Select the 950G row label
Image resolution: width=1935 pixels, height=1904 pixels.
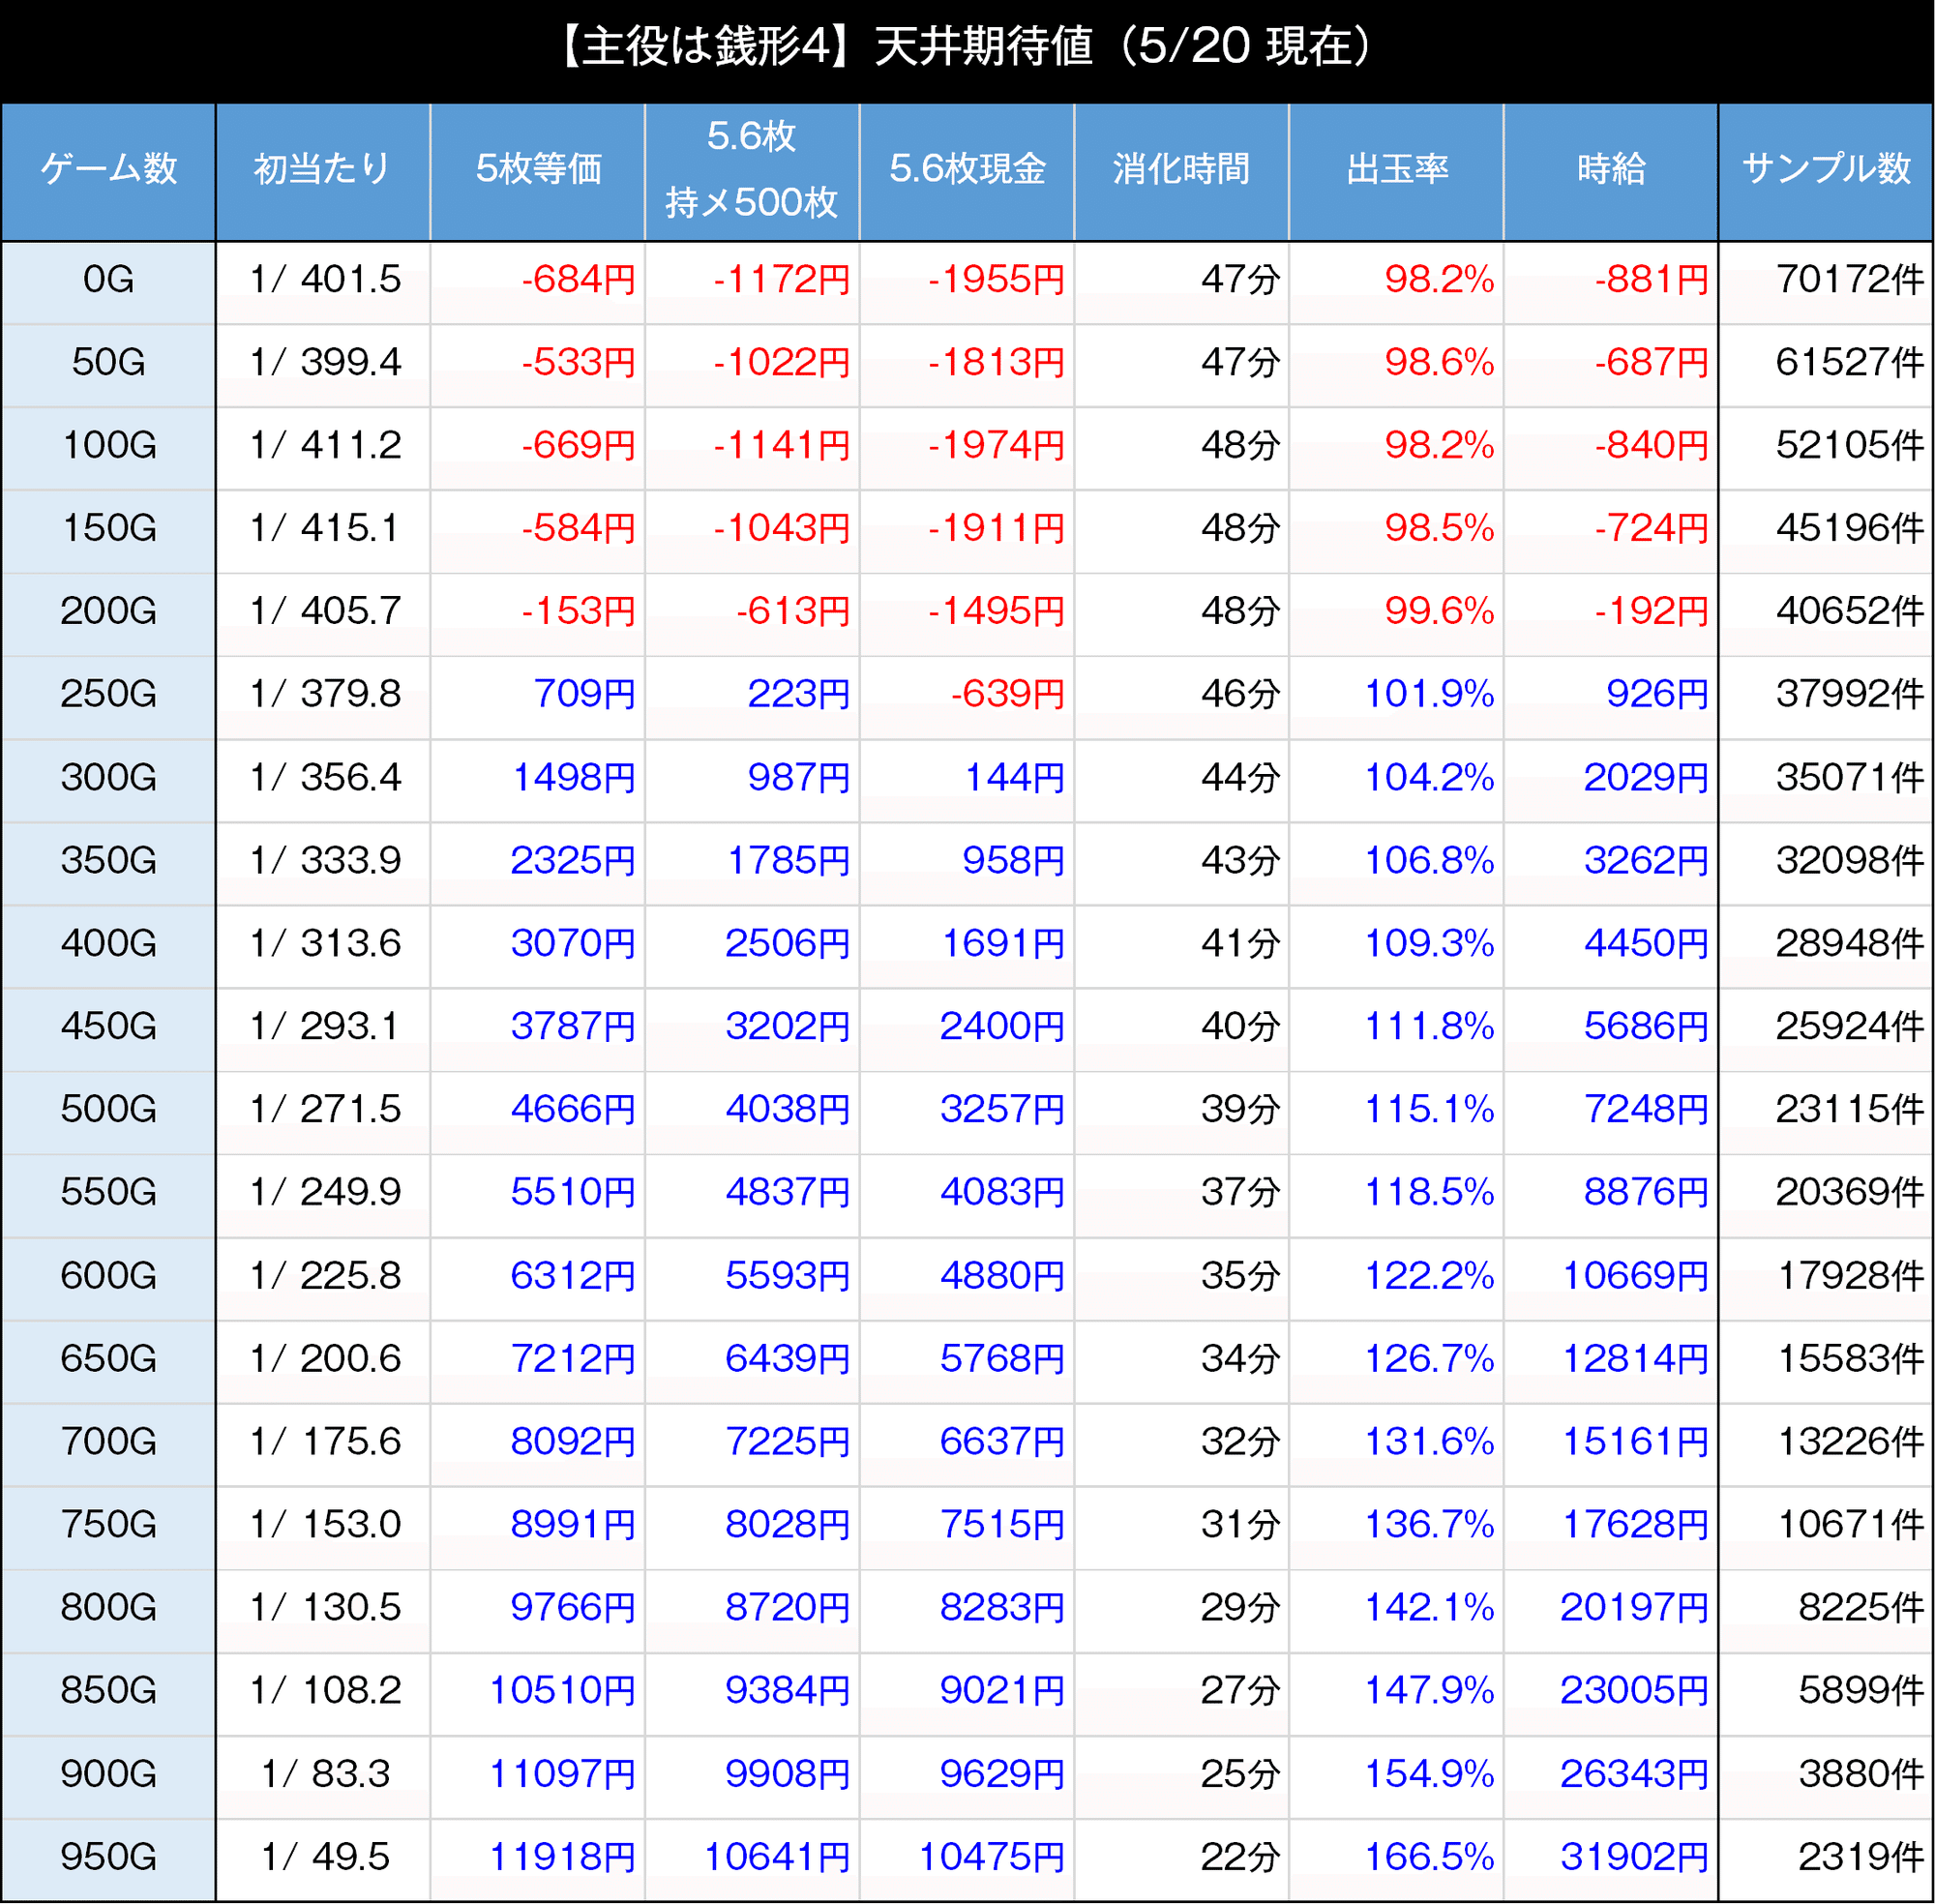click(x=108, y=1857)
